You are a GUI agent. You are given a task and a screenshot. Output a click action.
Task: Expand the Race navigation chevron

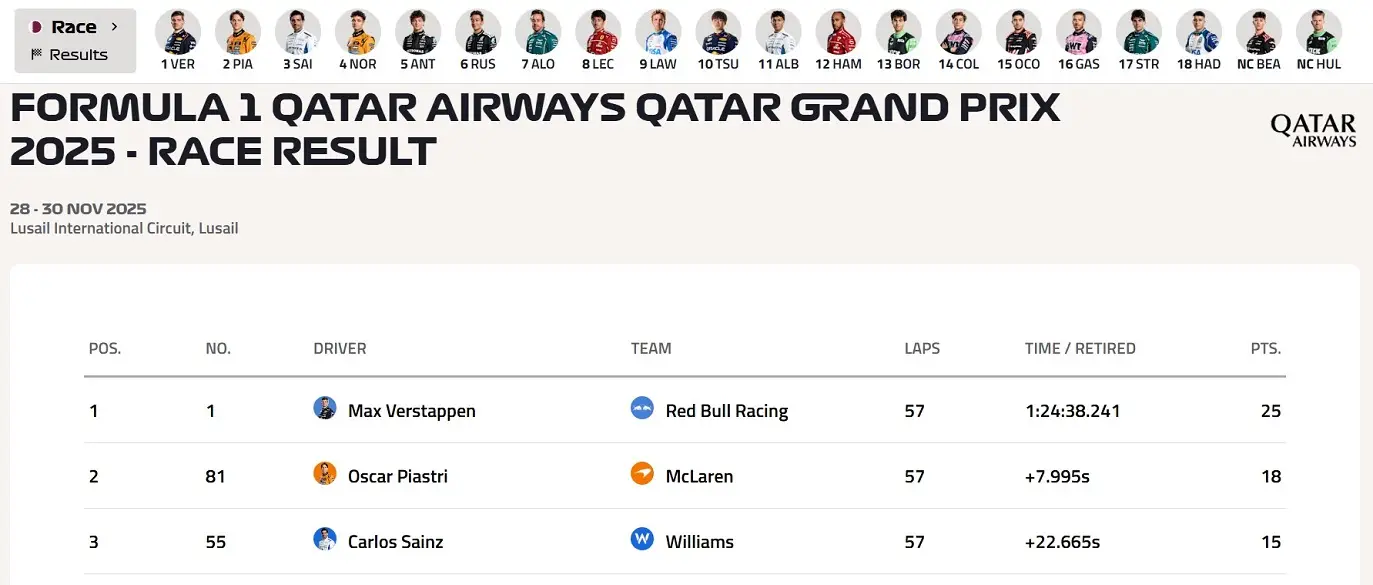click(115, 27)
